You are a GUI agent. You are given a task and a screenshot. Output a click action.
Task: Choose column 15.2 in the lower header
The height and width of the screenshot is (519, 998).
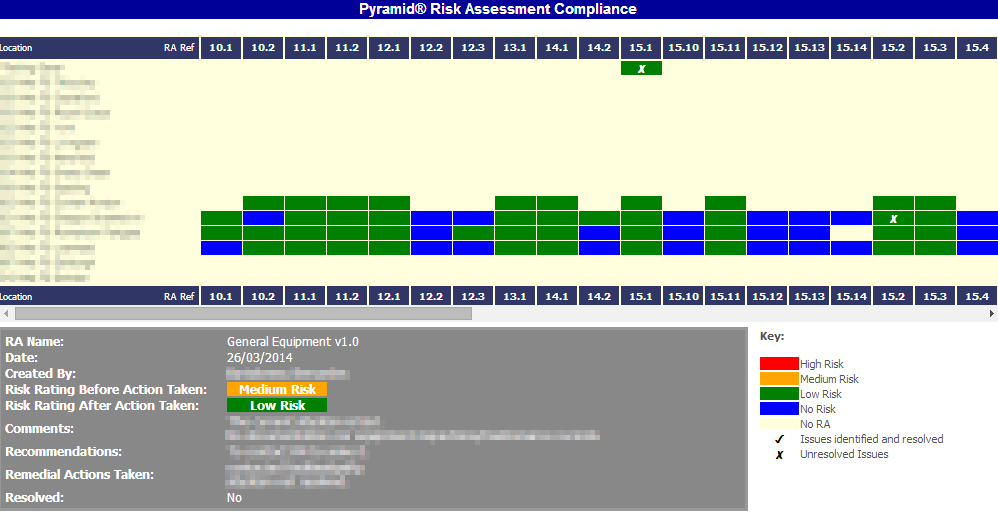[893, 297]
